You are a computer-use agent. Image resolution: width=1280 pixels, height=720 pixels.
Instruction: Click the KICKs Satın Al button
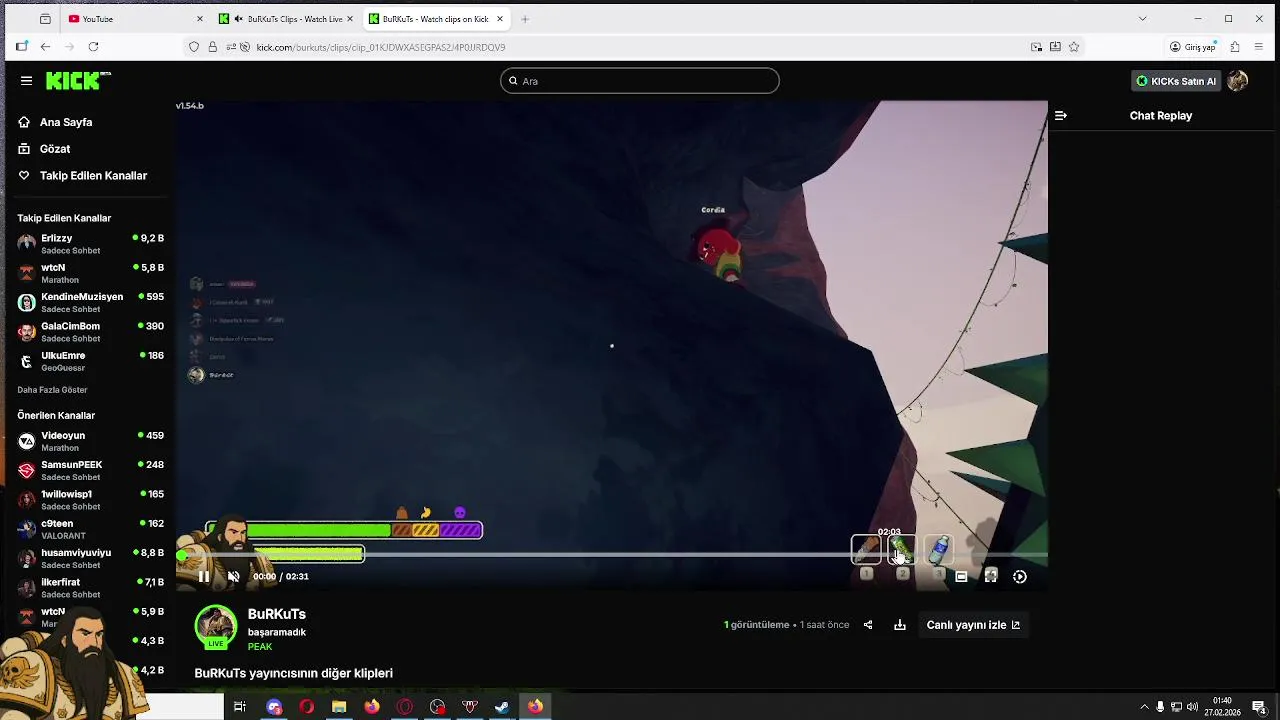point(1176,81)
